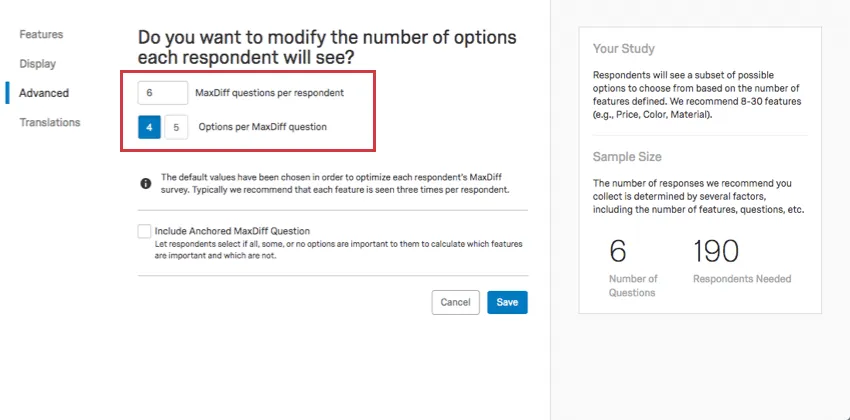Screen dimensions: 850x420
Task: Click the info icon beside default values note
Action: (x=146, y=183)
